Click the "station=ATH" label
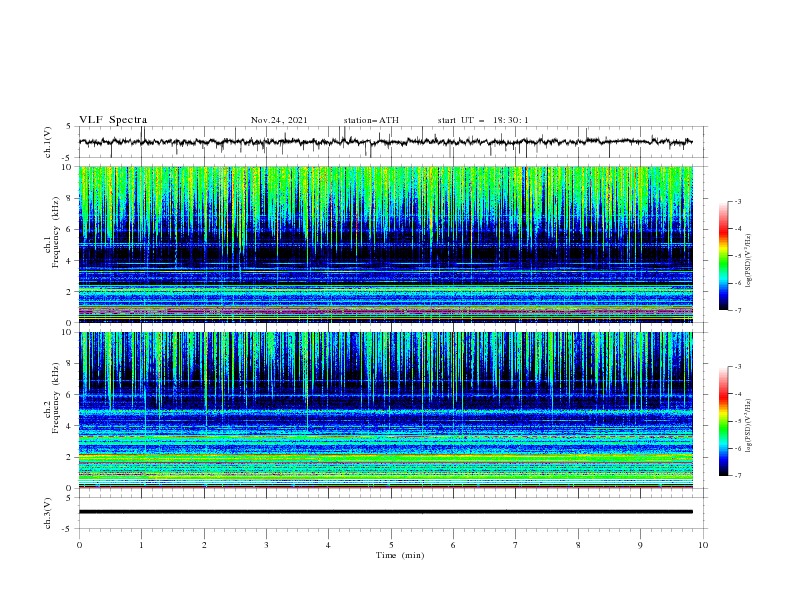 [x=371, y=120]
